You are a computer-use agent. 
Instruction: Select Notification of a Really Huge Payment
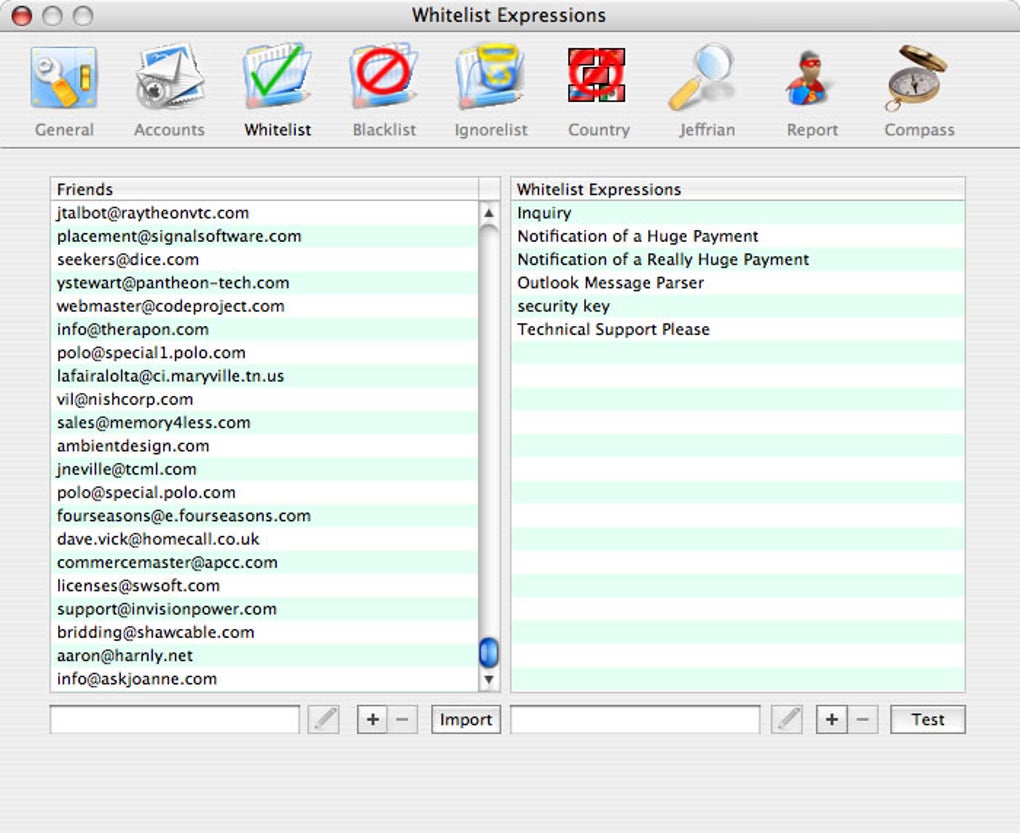738,259
